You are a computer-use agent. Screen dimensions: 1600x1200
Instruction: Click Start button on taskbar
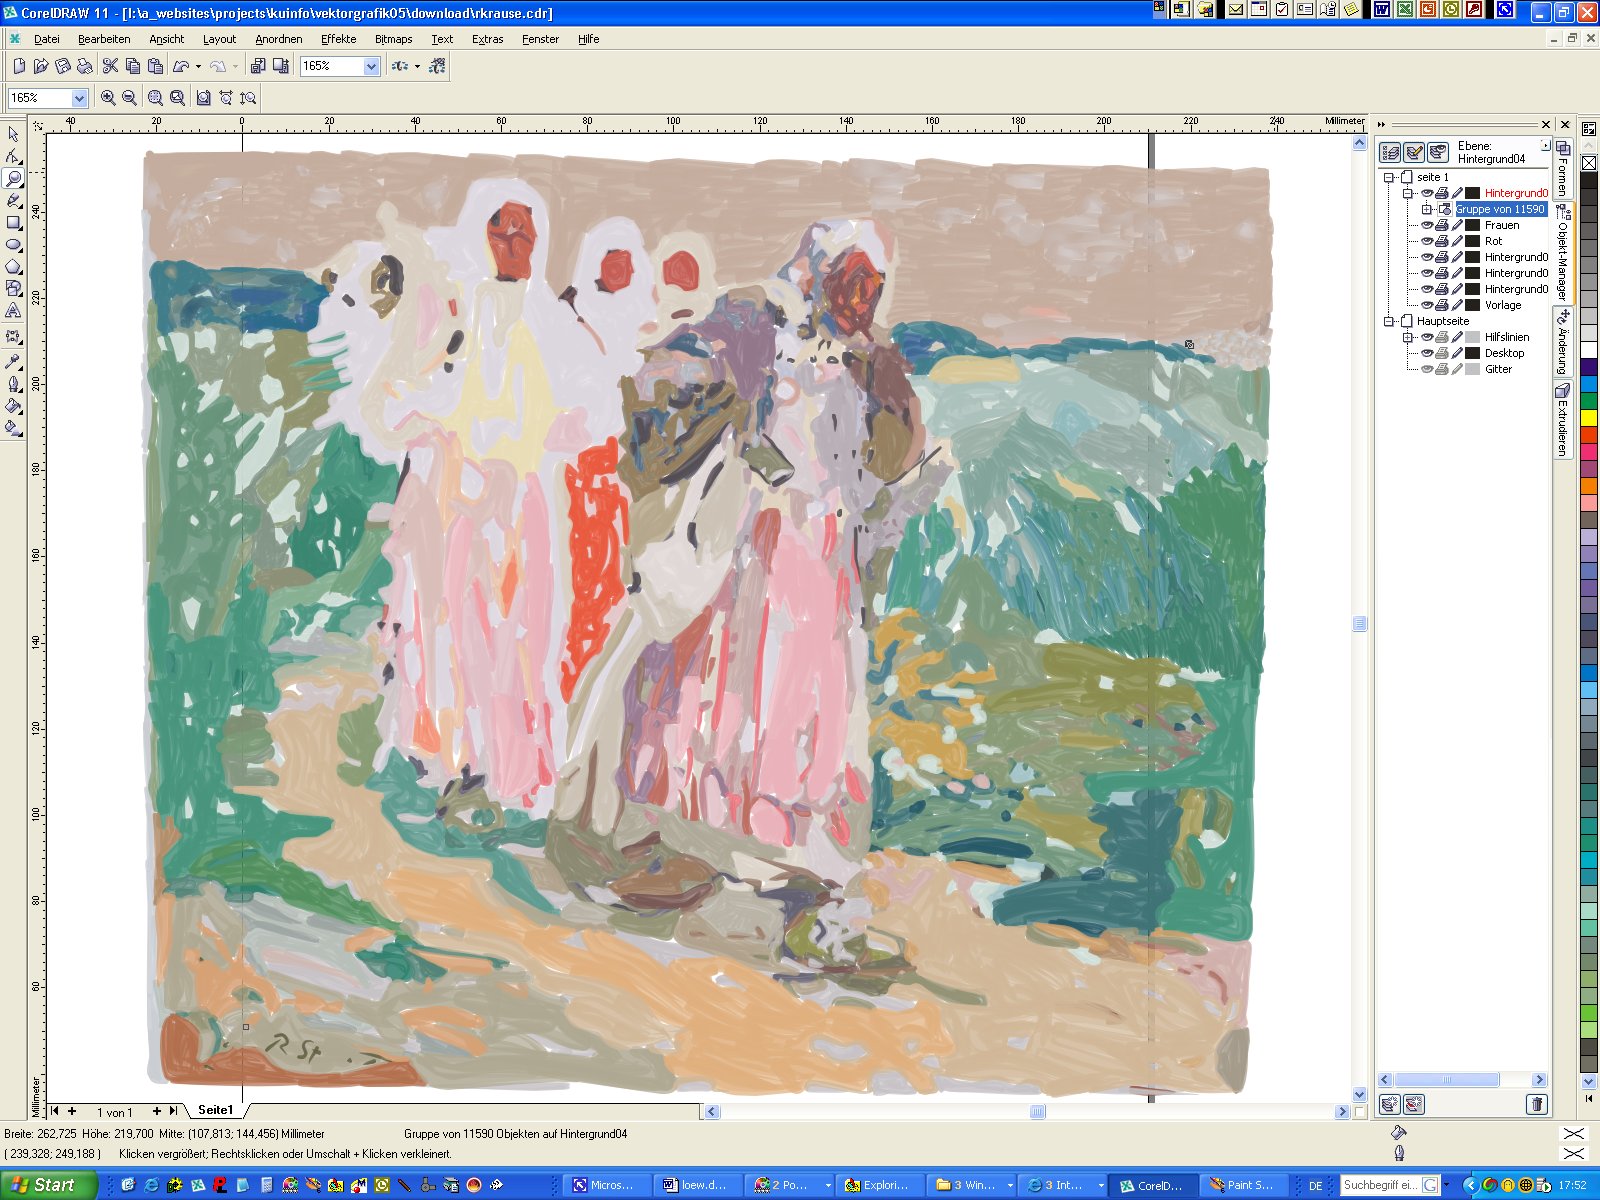point(47,1185)
